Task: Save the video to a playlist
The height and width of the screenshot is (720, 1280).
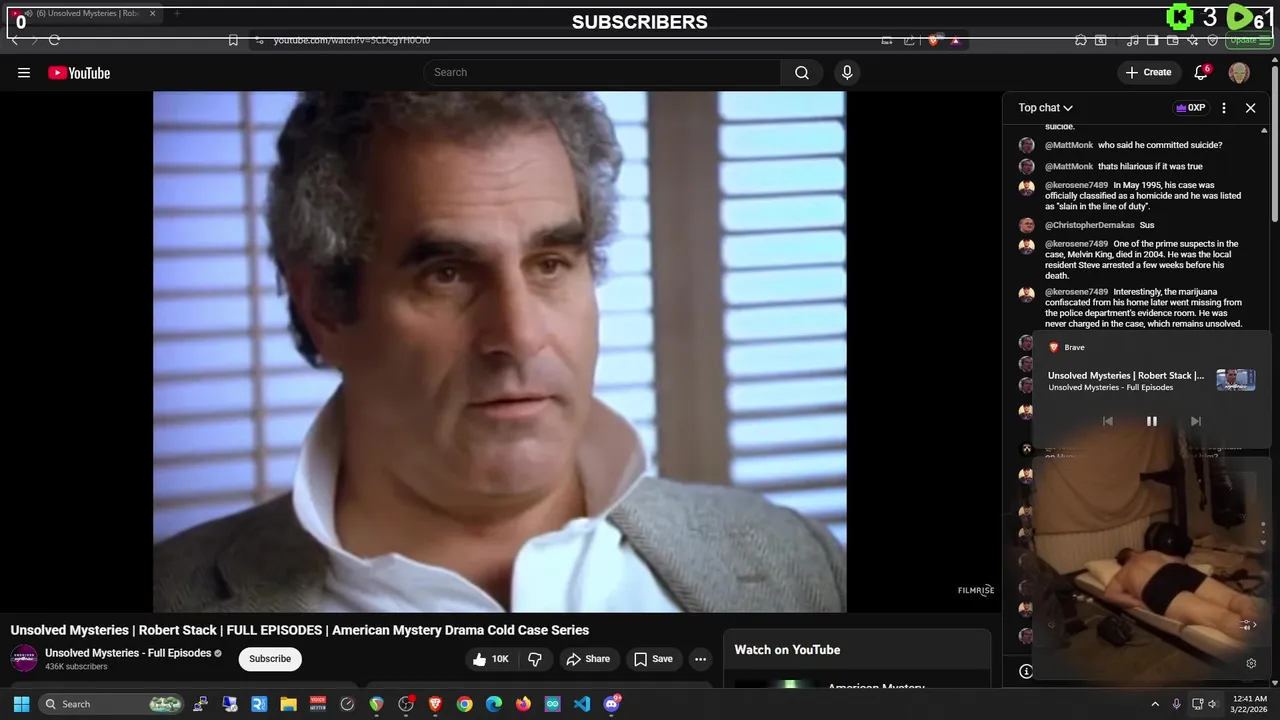Action: (x=653, y=659)
